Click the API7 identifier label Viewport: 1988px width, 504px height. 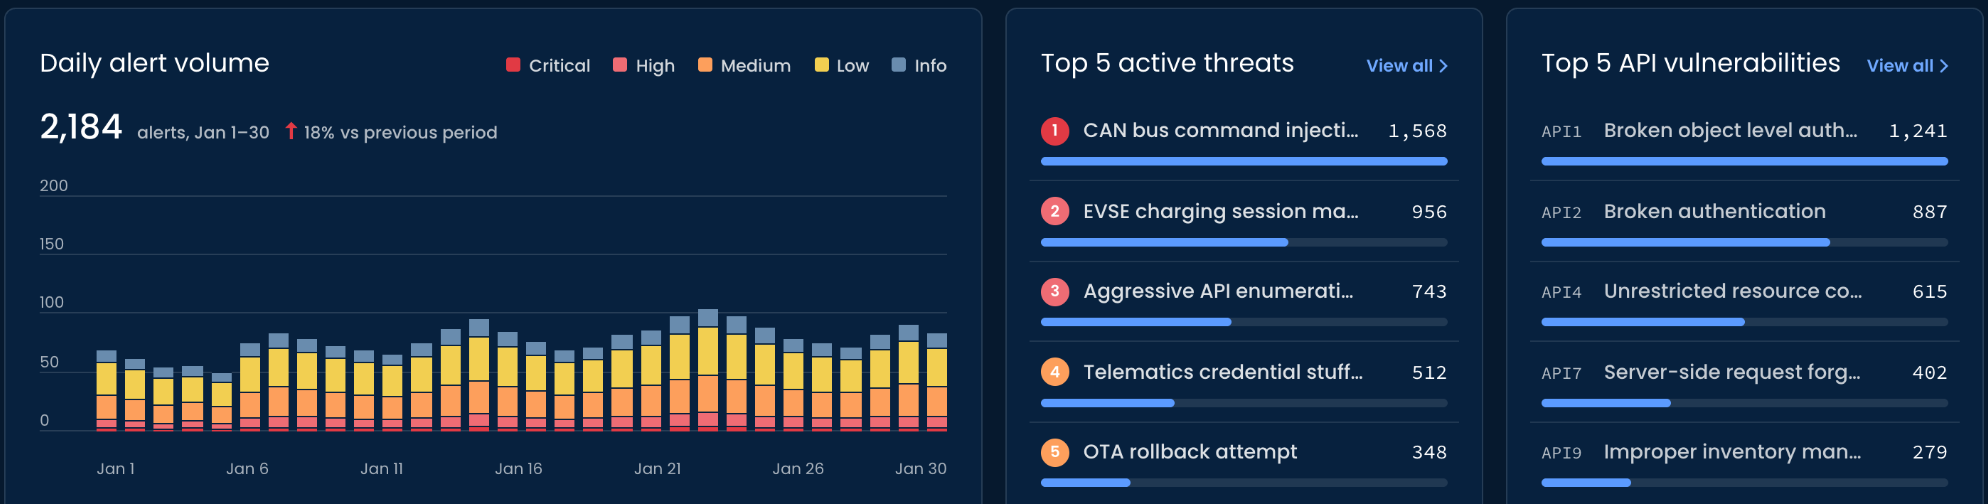click(x=1561, y=373)
